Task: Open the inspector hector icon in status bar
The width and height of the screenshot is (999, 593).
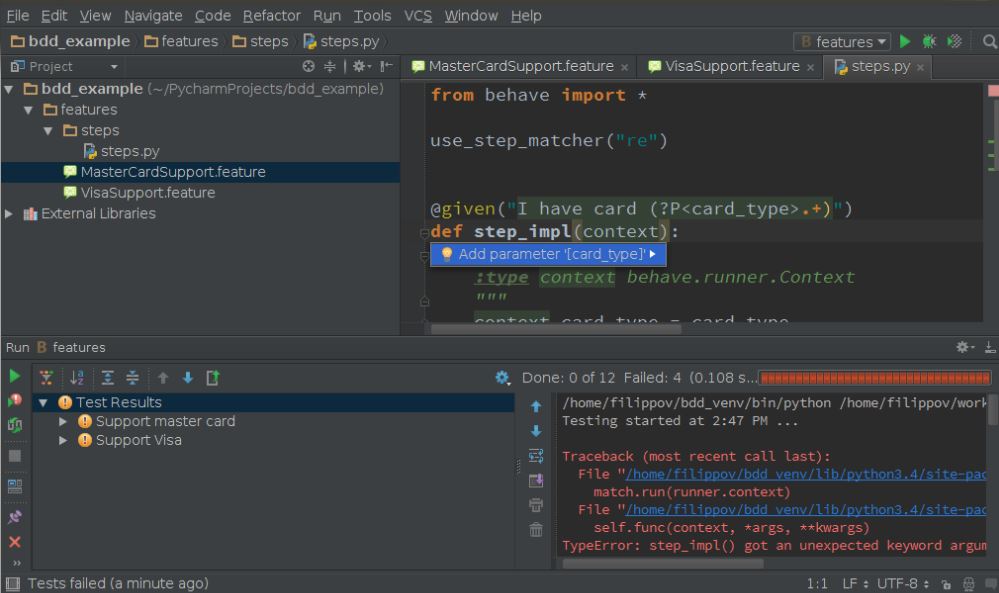Action: [968, 584]
